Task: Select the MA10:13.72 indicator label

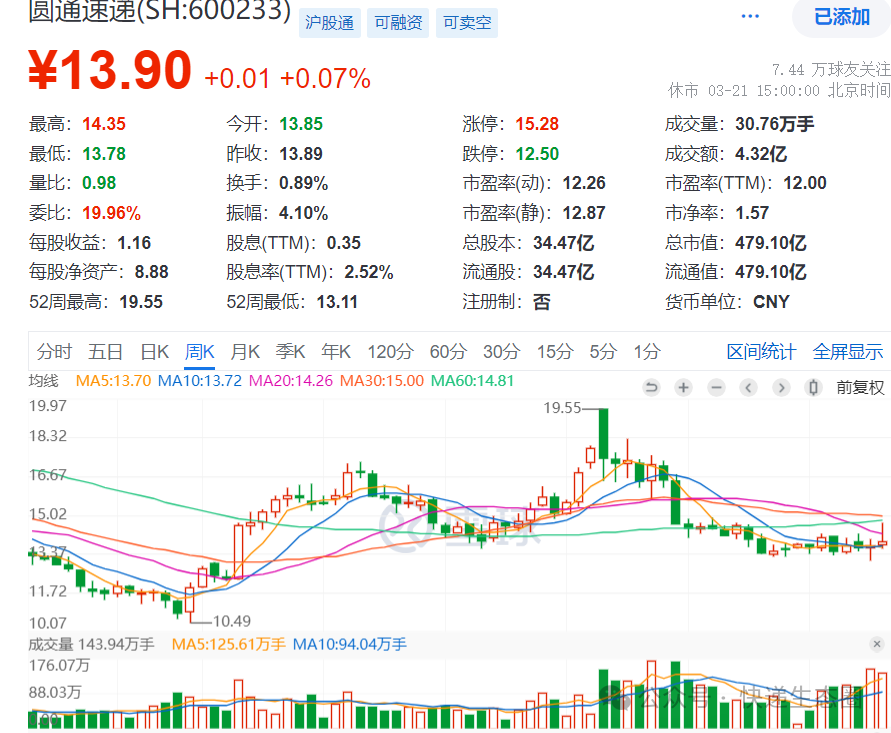Action: pyautogui.click(x=199, y=381)
